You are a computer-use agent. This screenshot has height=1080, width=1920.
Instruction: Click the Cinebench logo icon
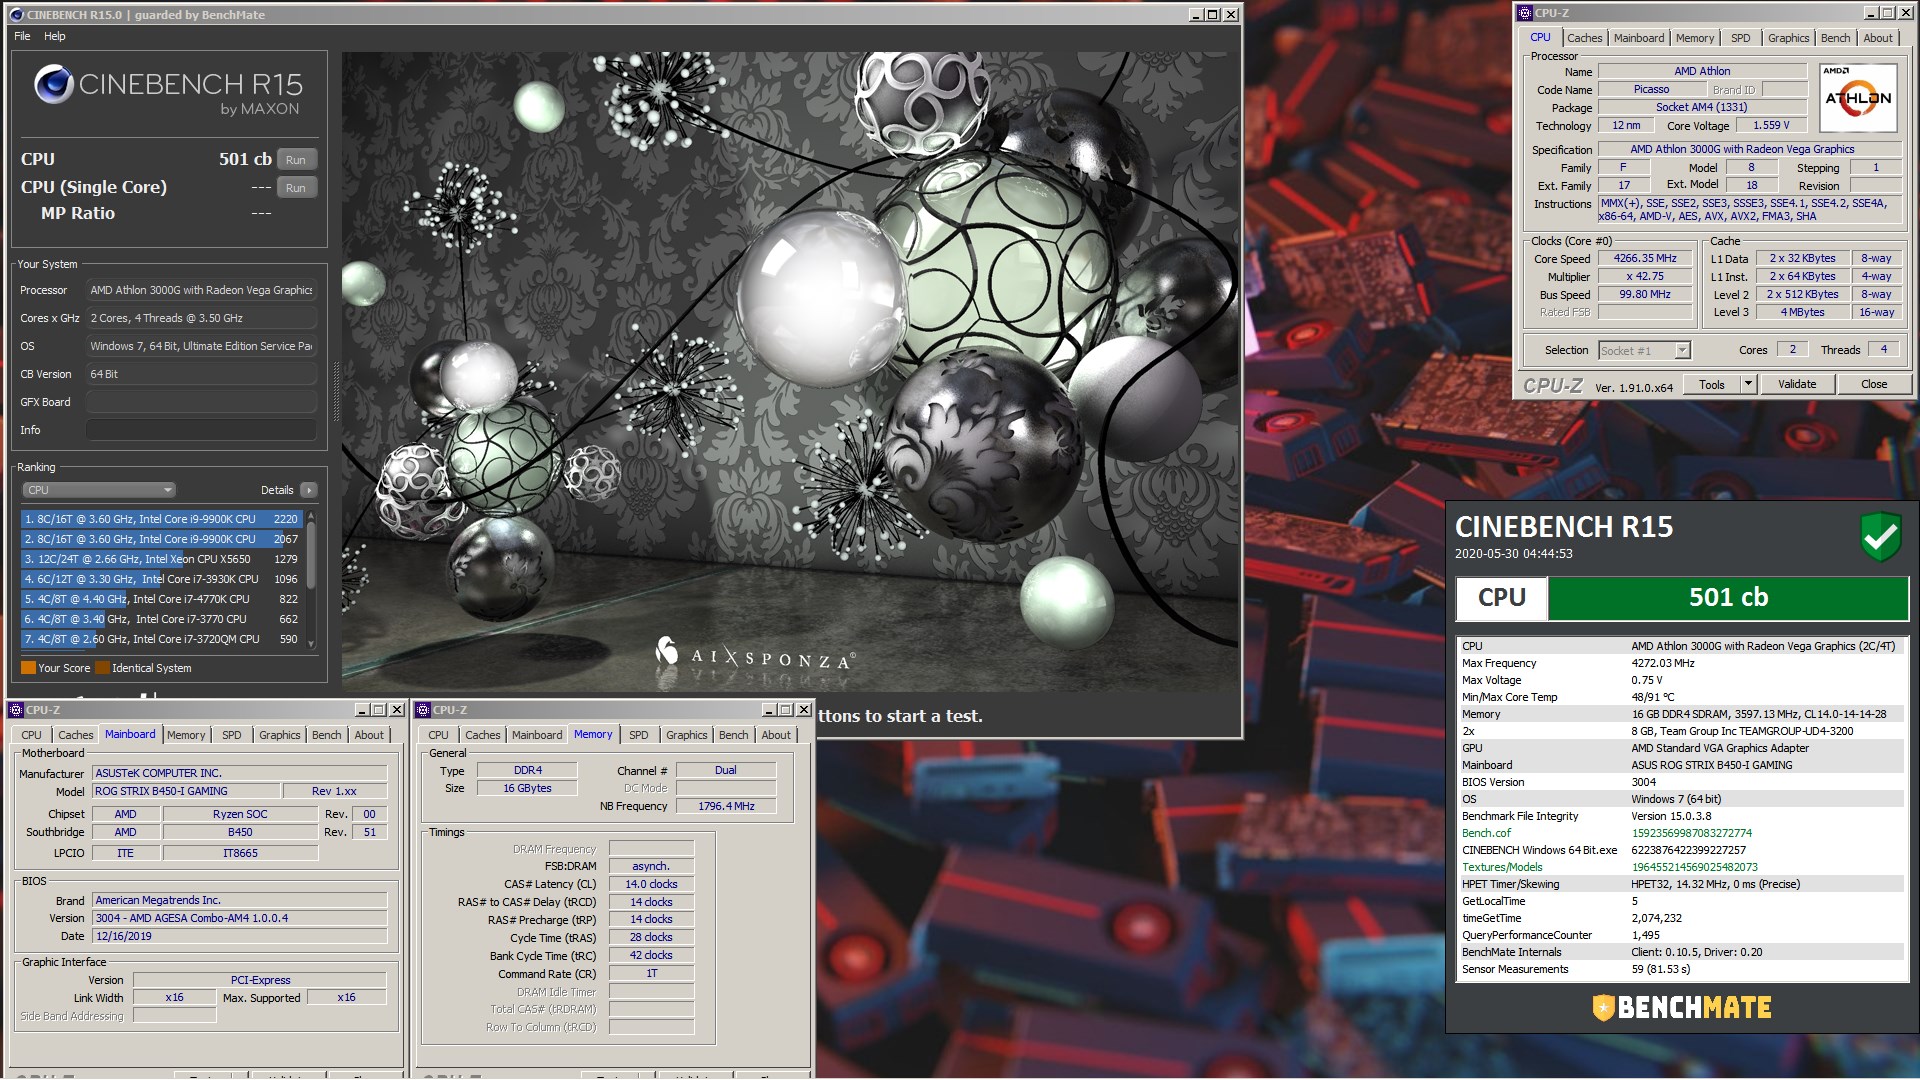53,85
